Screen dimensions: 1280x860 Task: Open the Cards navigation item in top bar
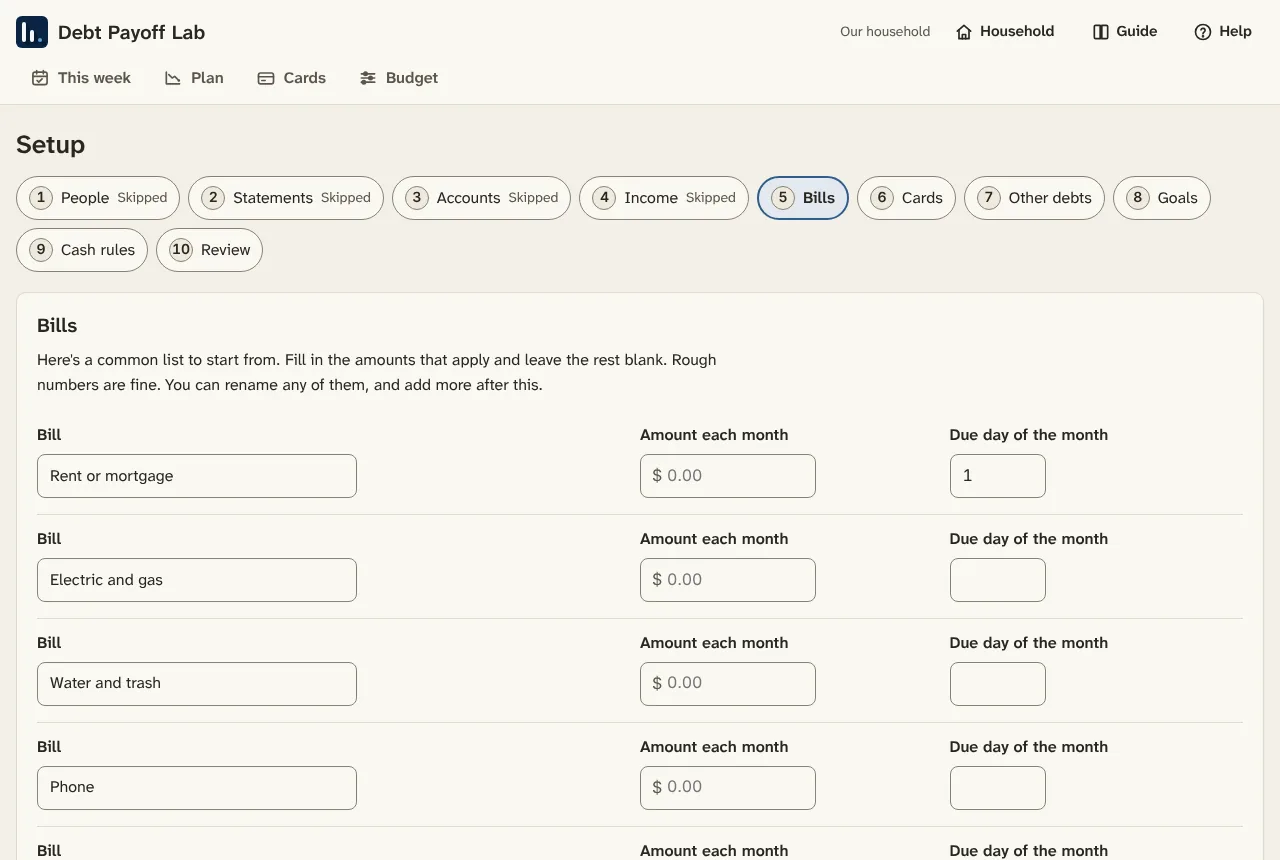pyautogui.click(x=292, y=78)
